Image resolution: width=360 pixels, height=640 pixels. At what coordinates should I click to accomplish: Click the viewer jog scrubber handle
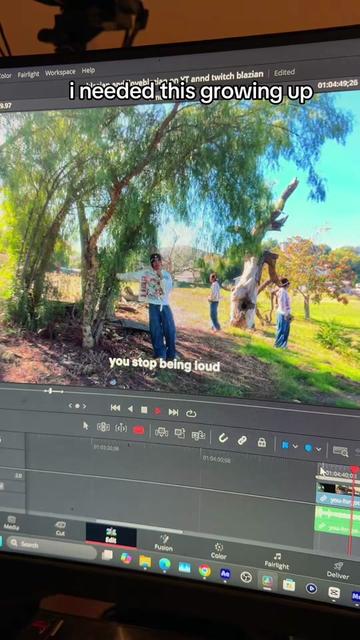tap(50, 391)
